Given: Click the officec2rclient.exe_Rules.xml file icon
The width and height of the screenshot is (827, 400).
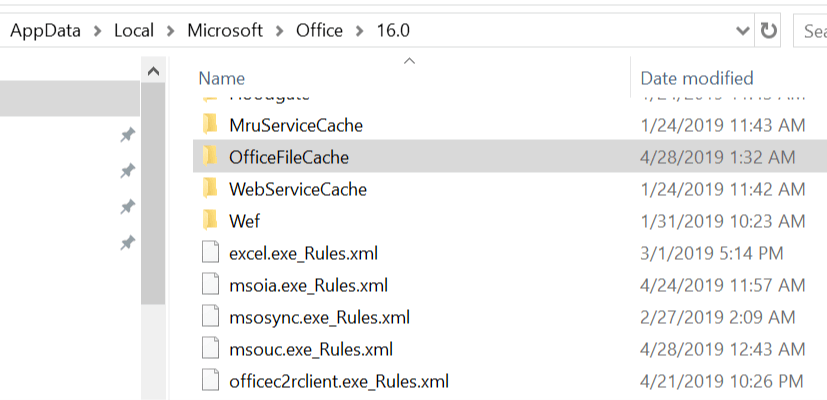Looking at the screenshot, I should coord(209,381).
